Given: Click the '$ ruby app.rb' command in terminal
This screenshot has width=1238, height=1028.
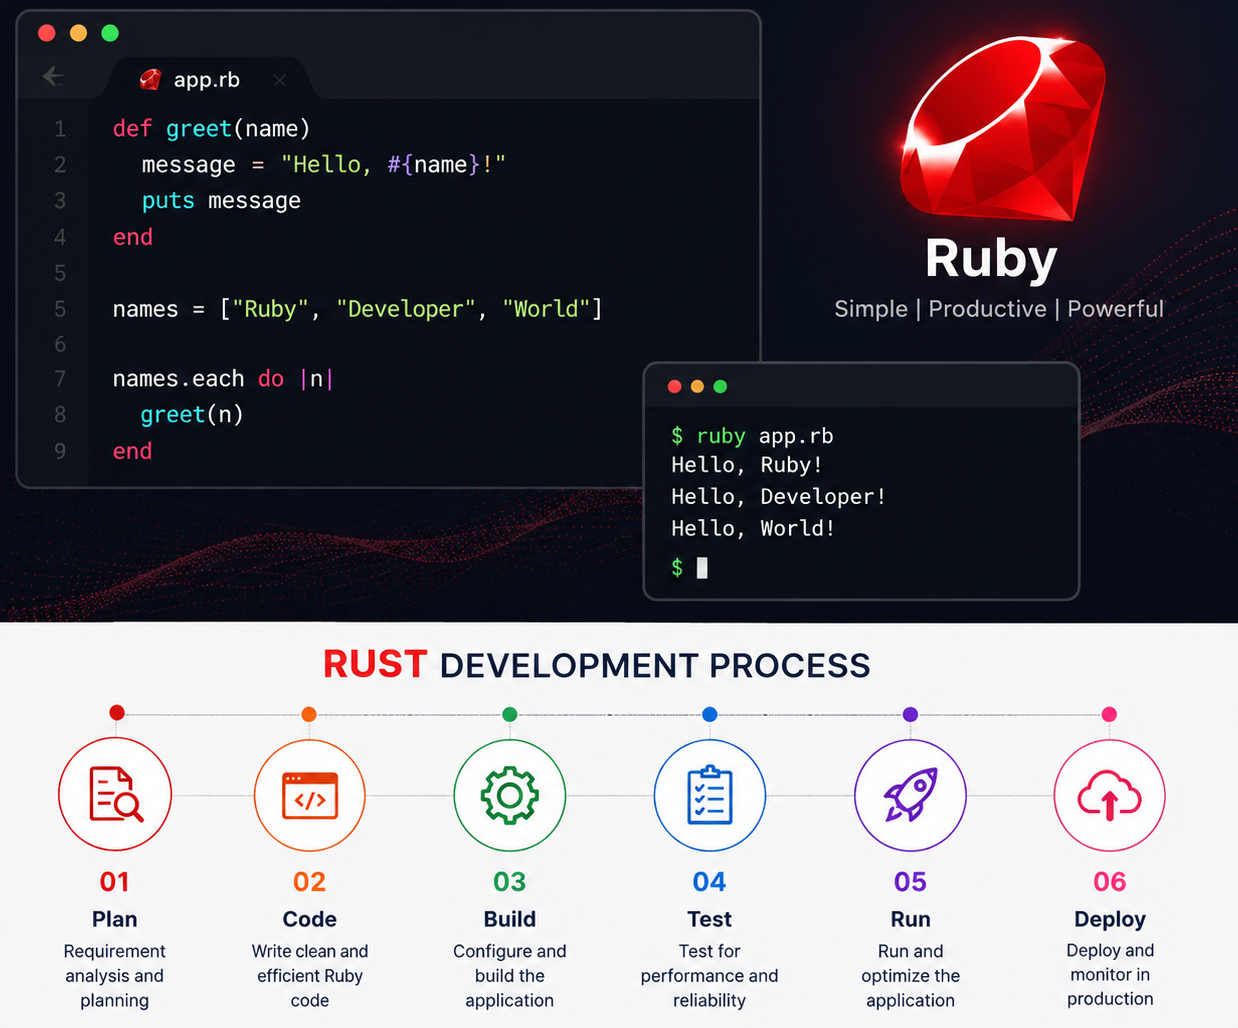Looking at the screenshot, I should tap(752, 436).
